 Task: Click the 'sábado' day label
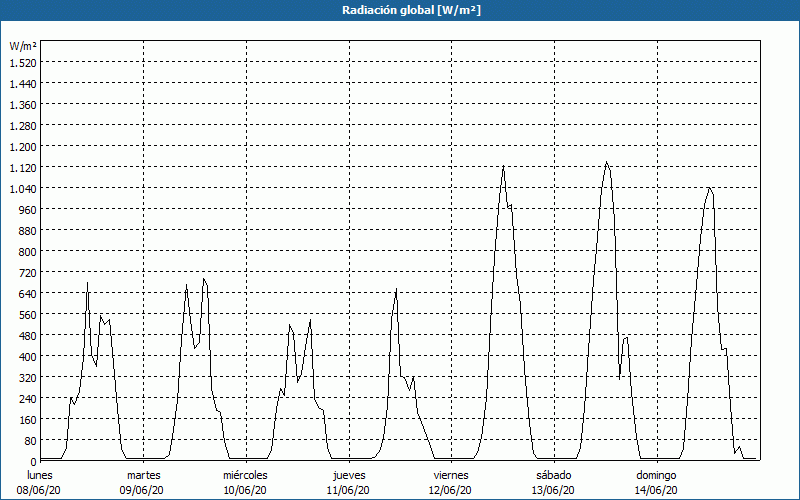(554, 475)
